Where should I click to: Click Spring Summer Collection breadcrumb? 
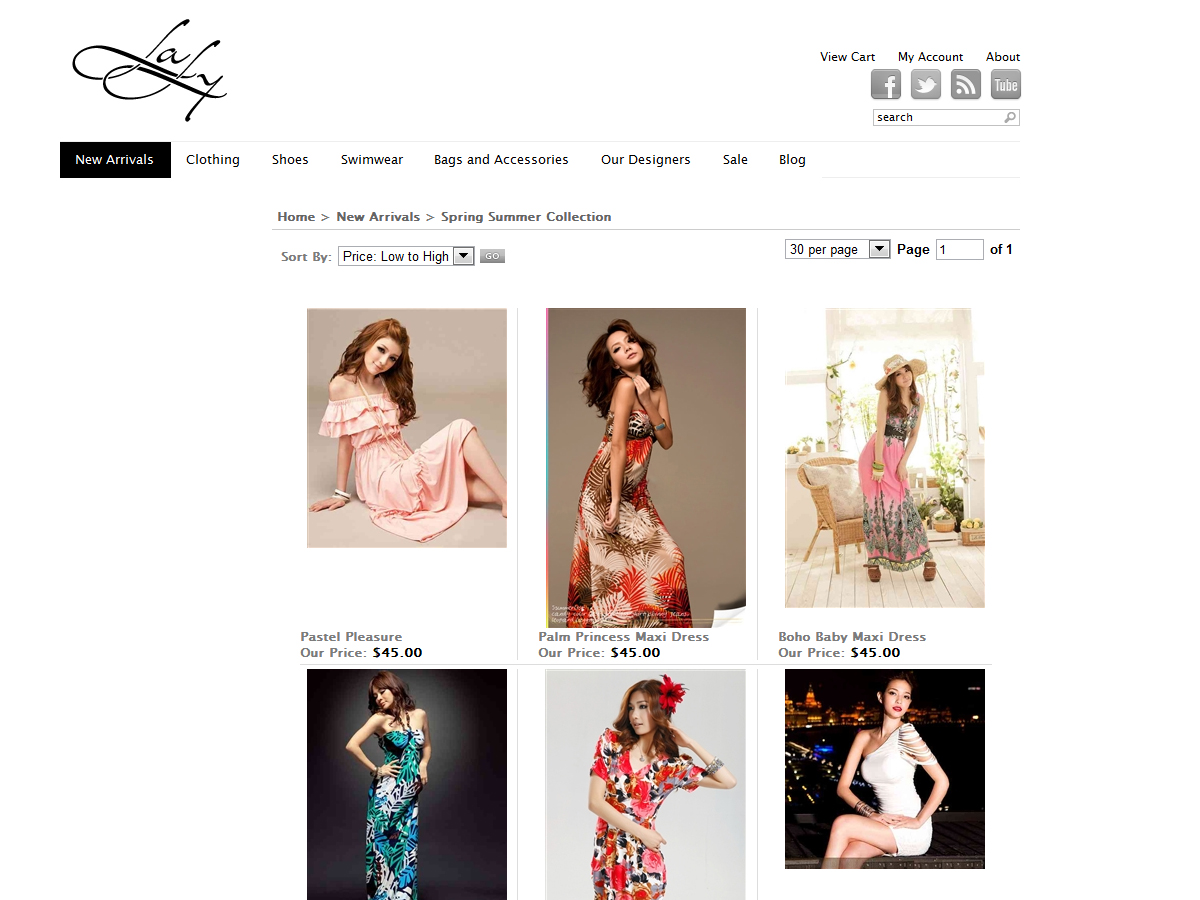click(526, 217)
